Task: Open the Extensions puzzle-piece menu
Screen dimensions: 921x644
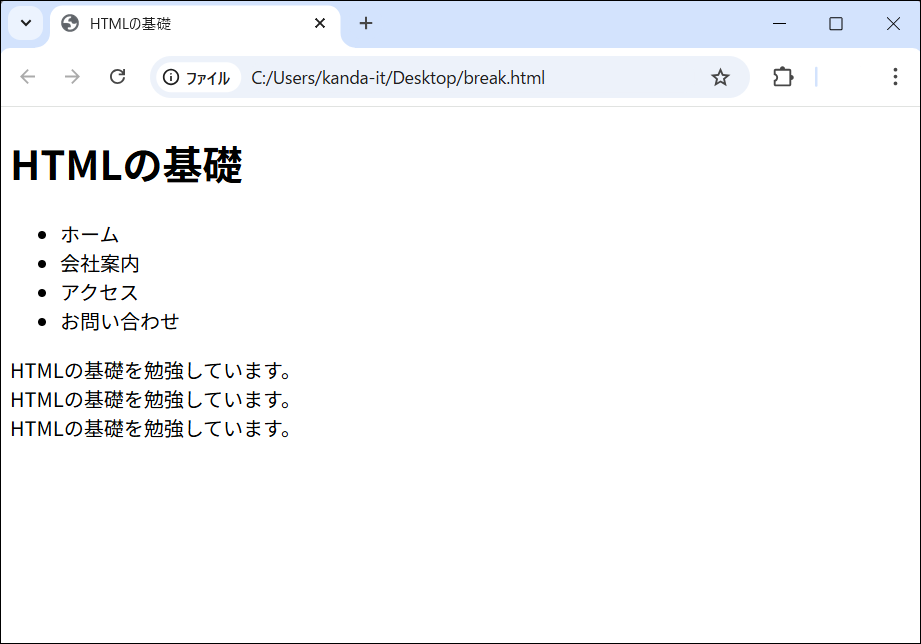Action: tap(782, 77)
